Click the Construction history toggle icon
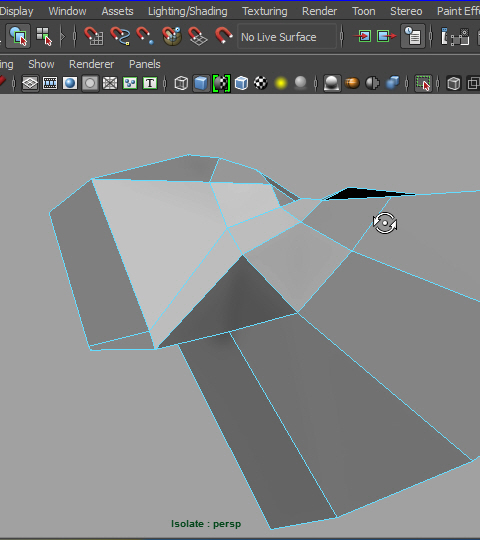 pos(413,36)
